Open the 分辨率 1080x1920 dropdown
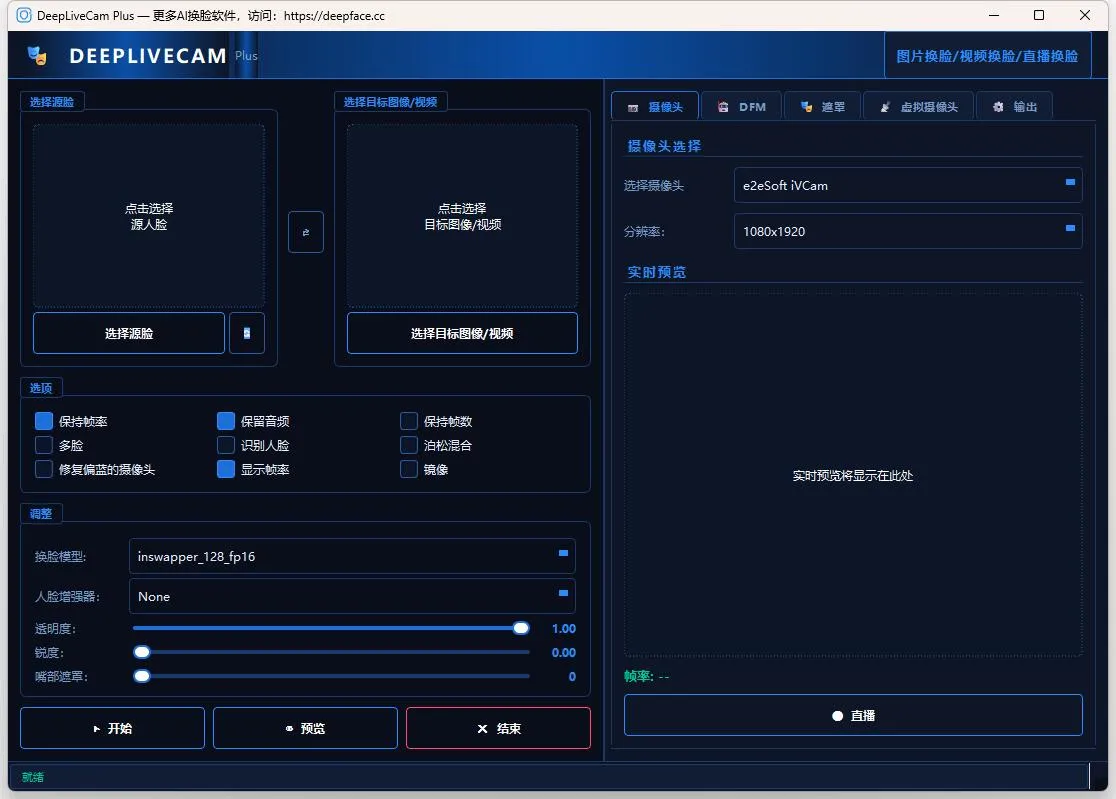This screenshot has height=799, width=1116. click(908, 231)
